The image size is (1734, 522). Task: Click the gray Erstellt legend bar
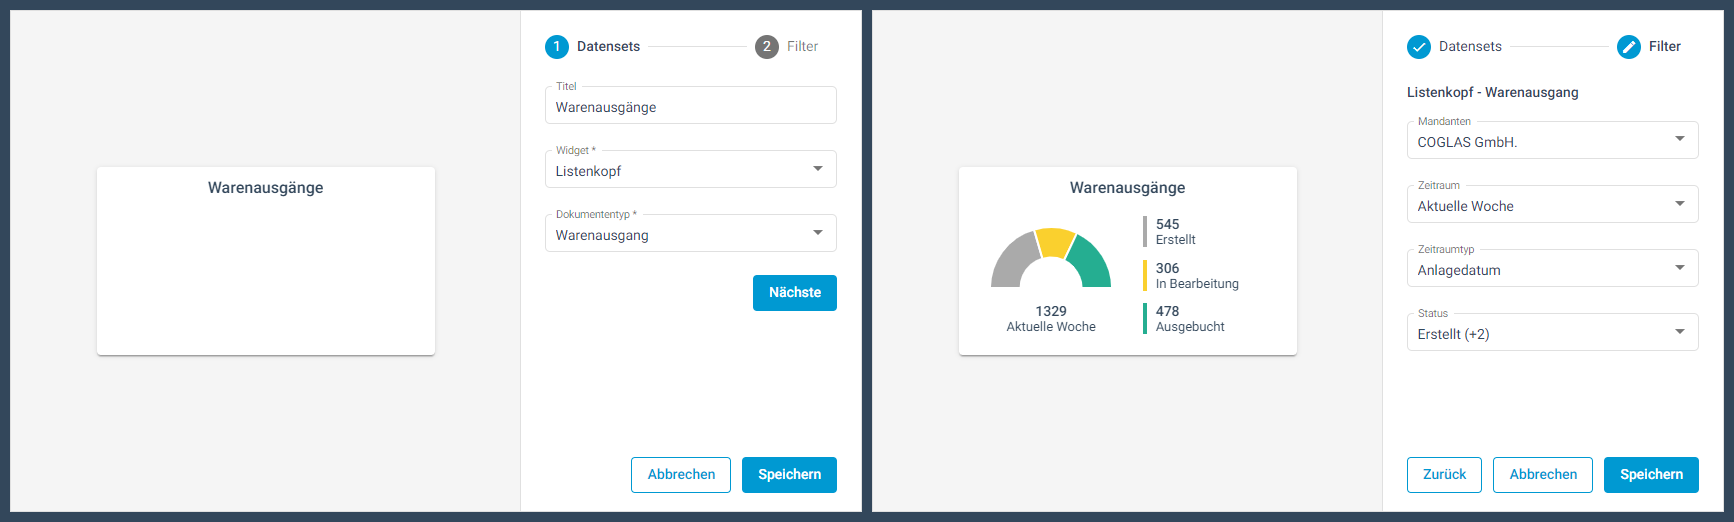1145,231
